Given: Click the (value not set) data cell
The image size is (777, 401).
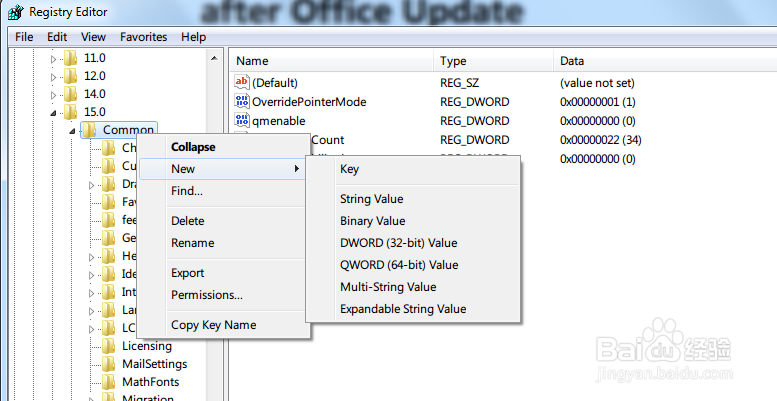Looking at the screenshot, I should click(597, 83).
